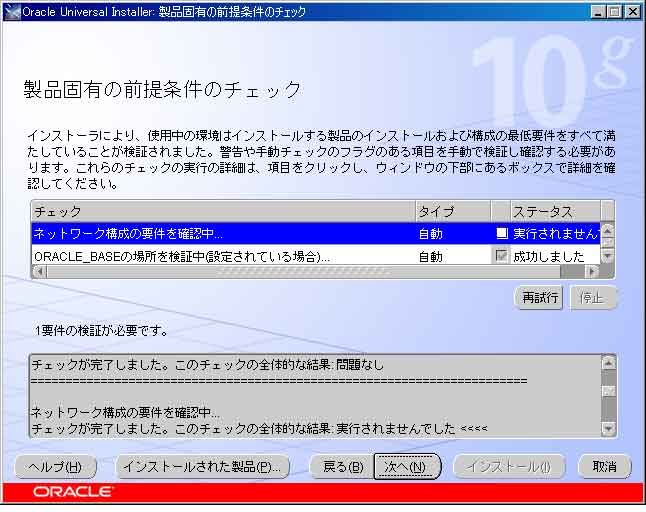Image resolution: width=646 pixels, height=512 pixels.
Task: Check the ネットワーク構成 status checkbox
Action: 501,233
